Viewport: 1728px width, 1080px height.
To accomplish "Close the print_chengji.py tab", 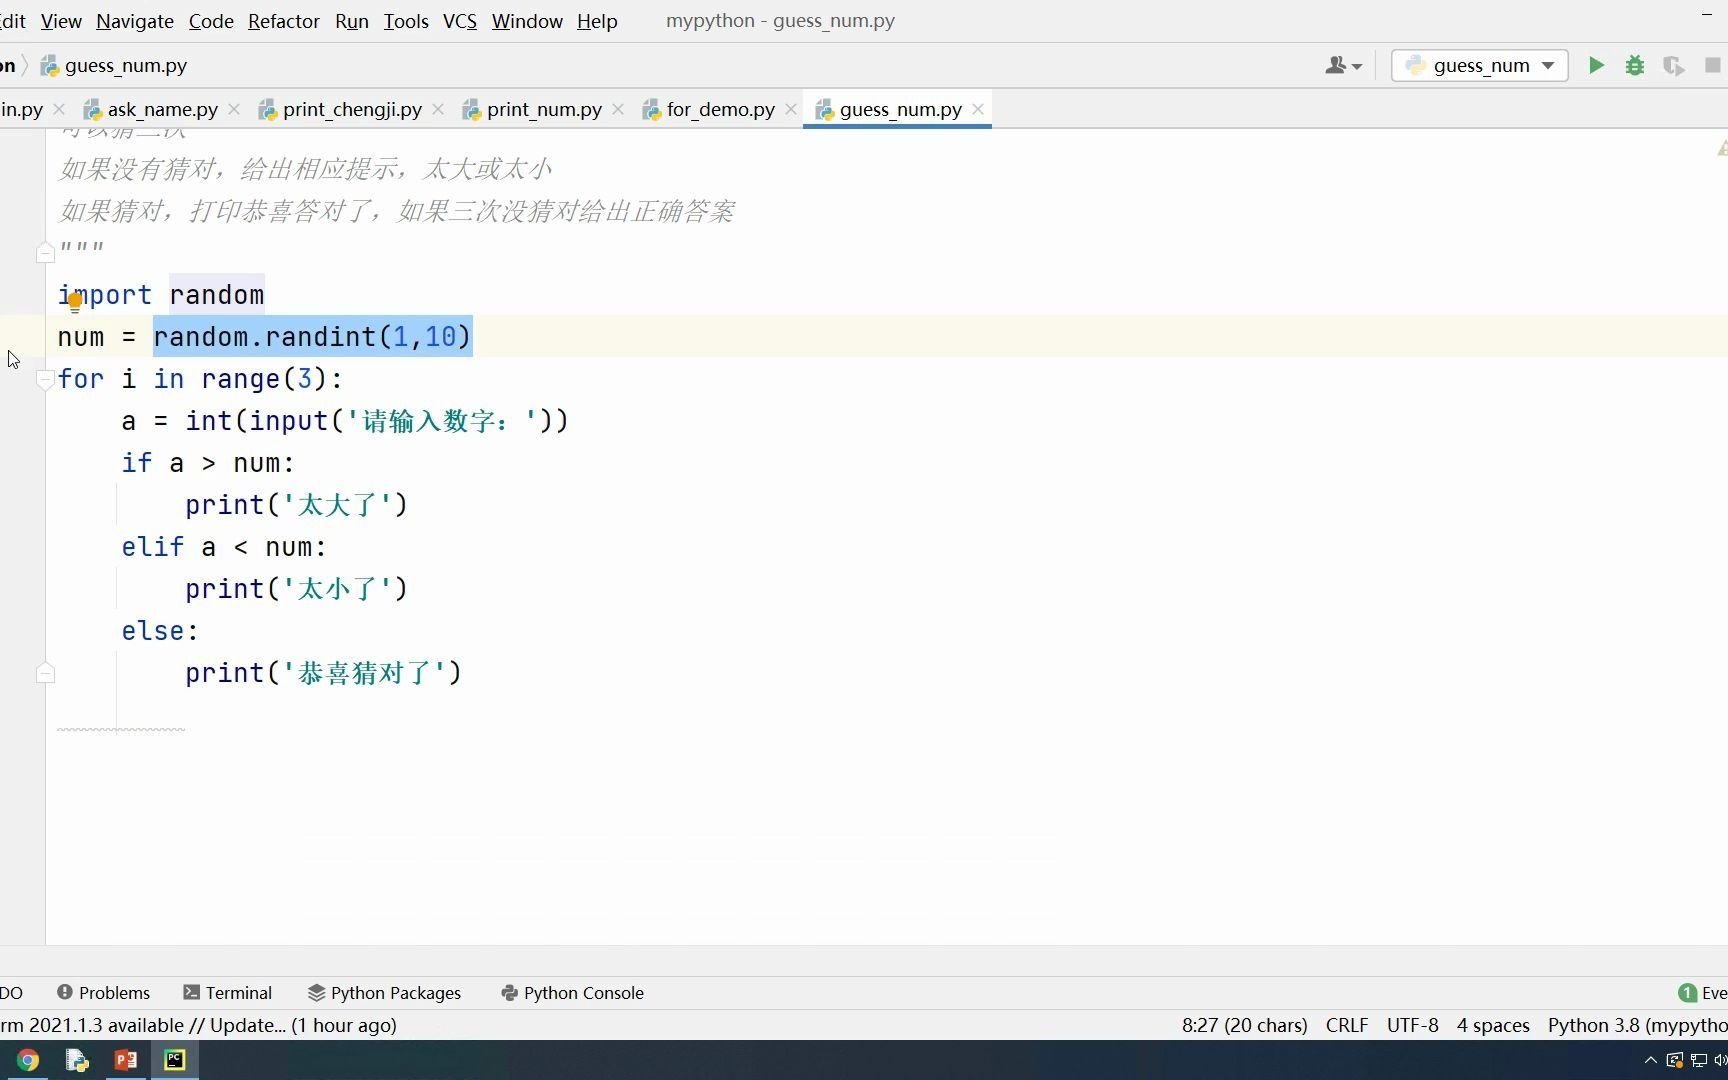I will tap(438, 109).
